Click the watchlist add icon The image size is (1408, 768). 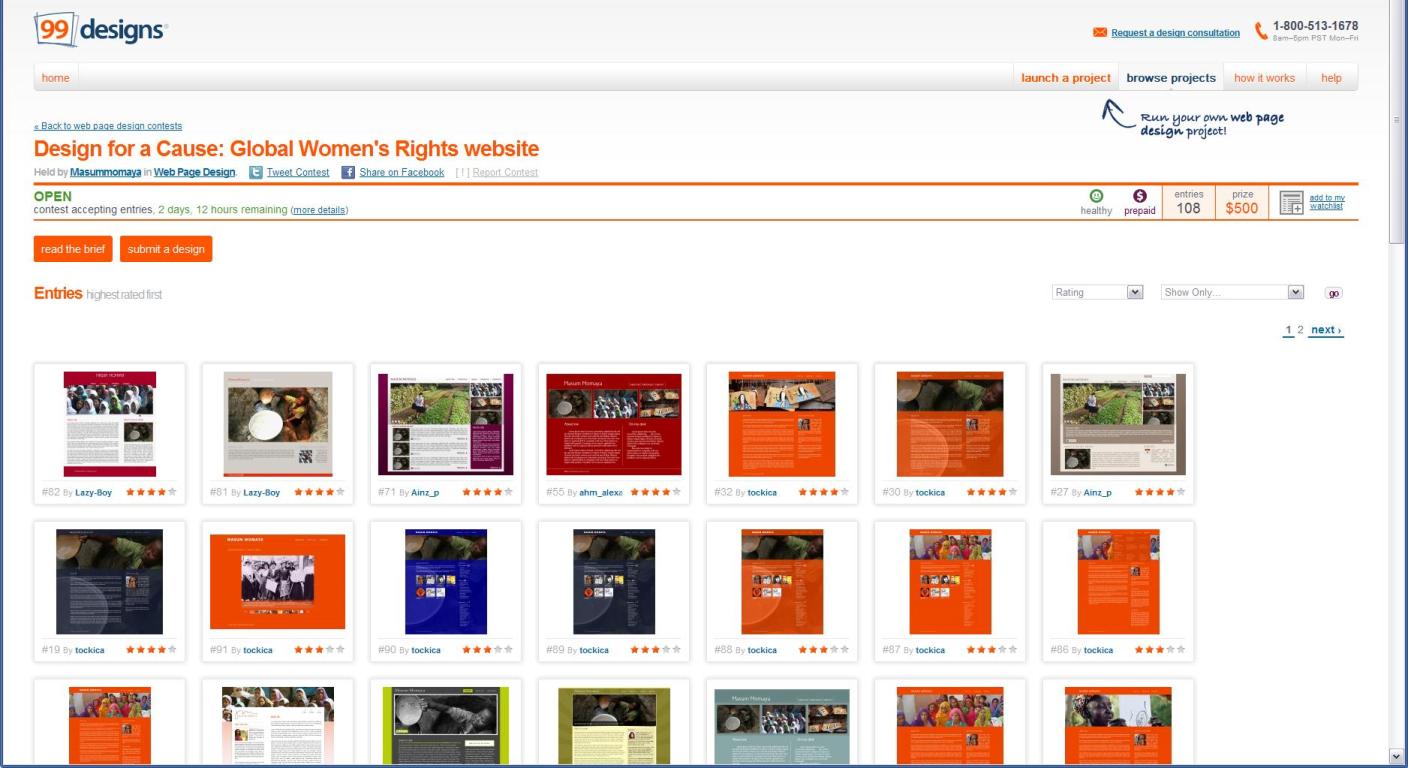click(x=1292, y=203)
